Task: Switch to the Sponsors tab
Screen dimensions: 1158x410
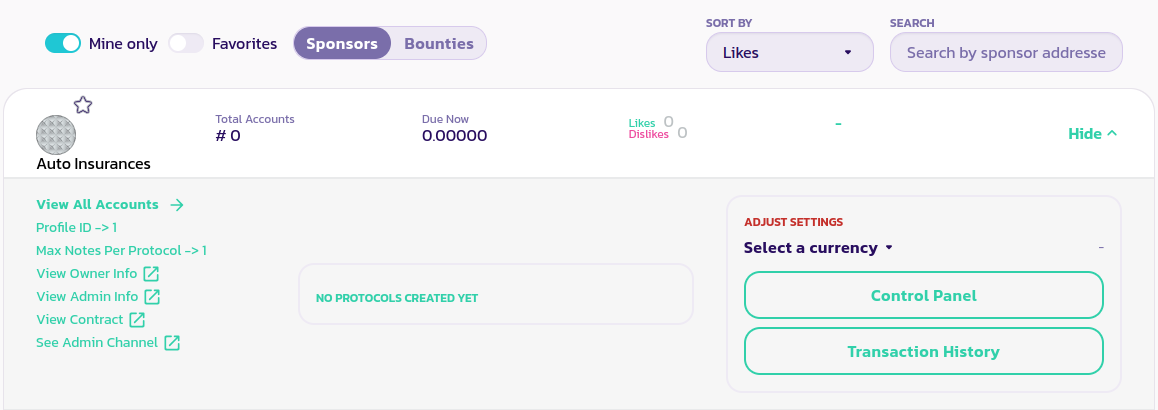Action: click(342, 44)
